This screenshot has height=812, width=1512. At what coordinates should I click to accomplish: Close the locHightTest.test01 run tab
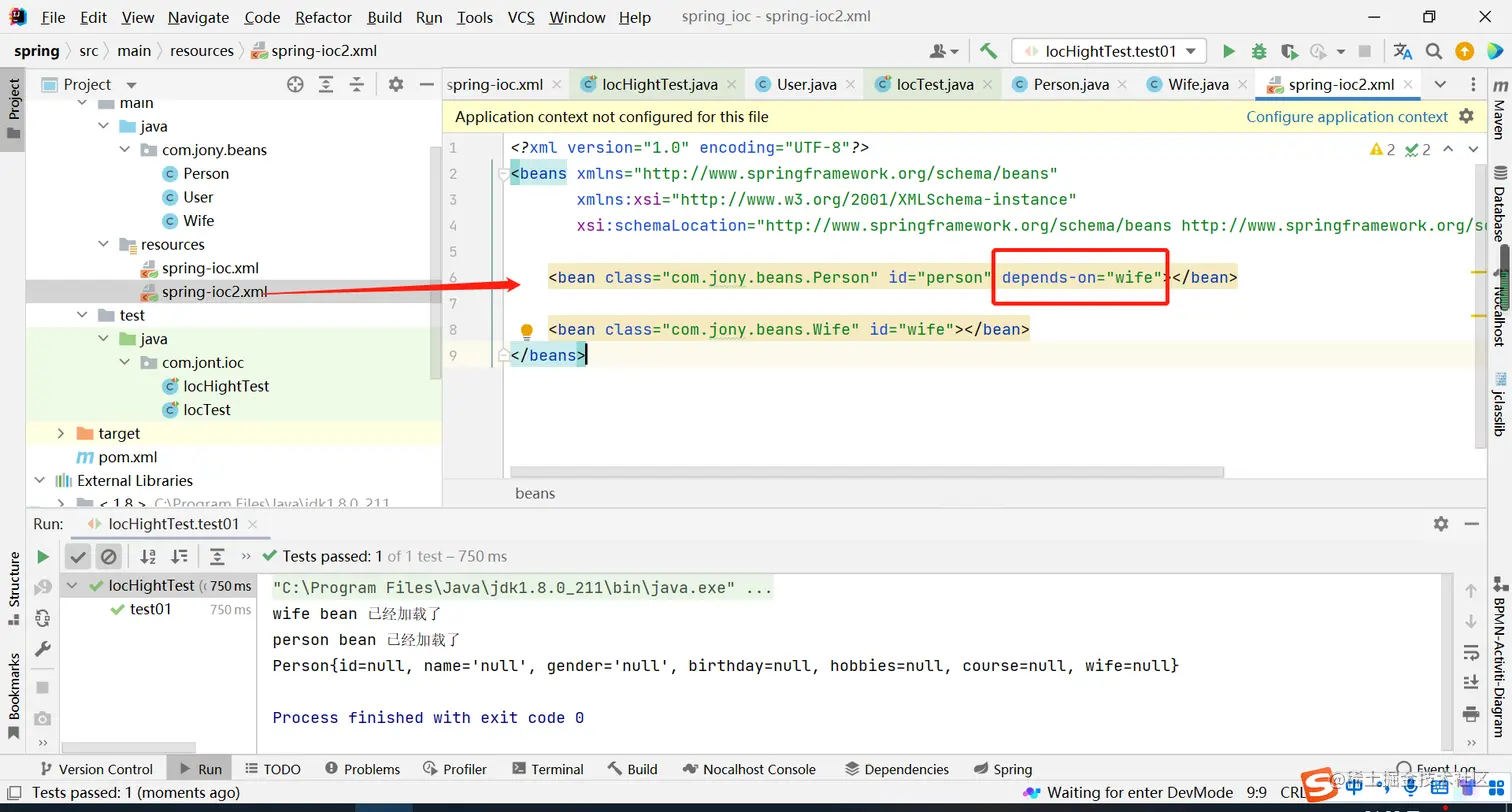click(253, 524)
